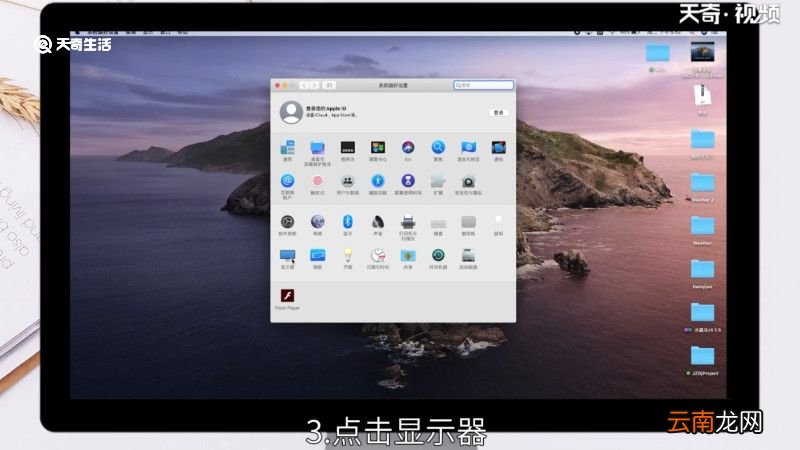Click the back arrow in toolbar
The height and width of the screenshot is (450, 800).
coord(303,86)
